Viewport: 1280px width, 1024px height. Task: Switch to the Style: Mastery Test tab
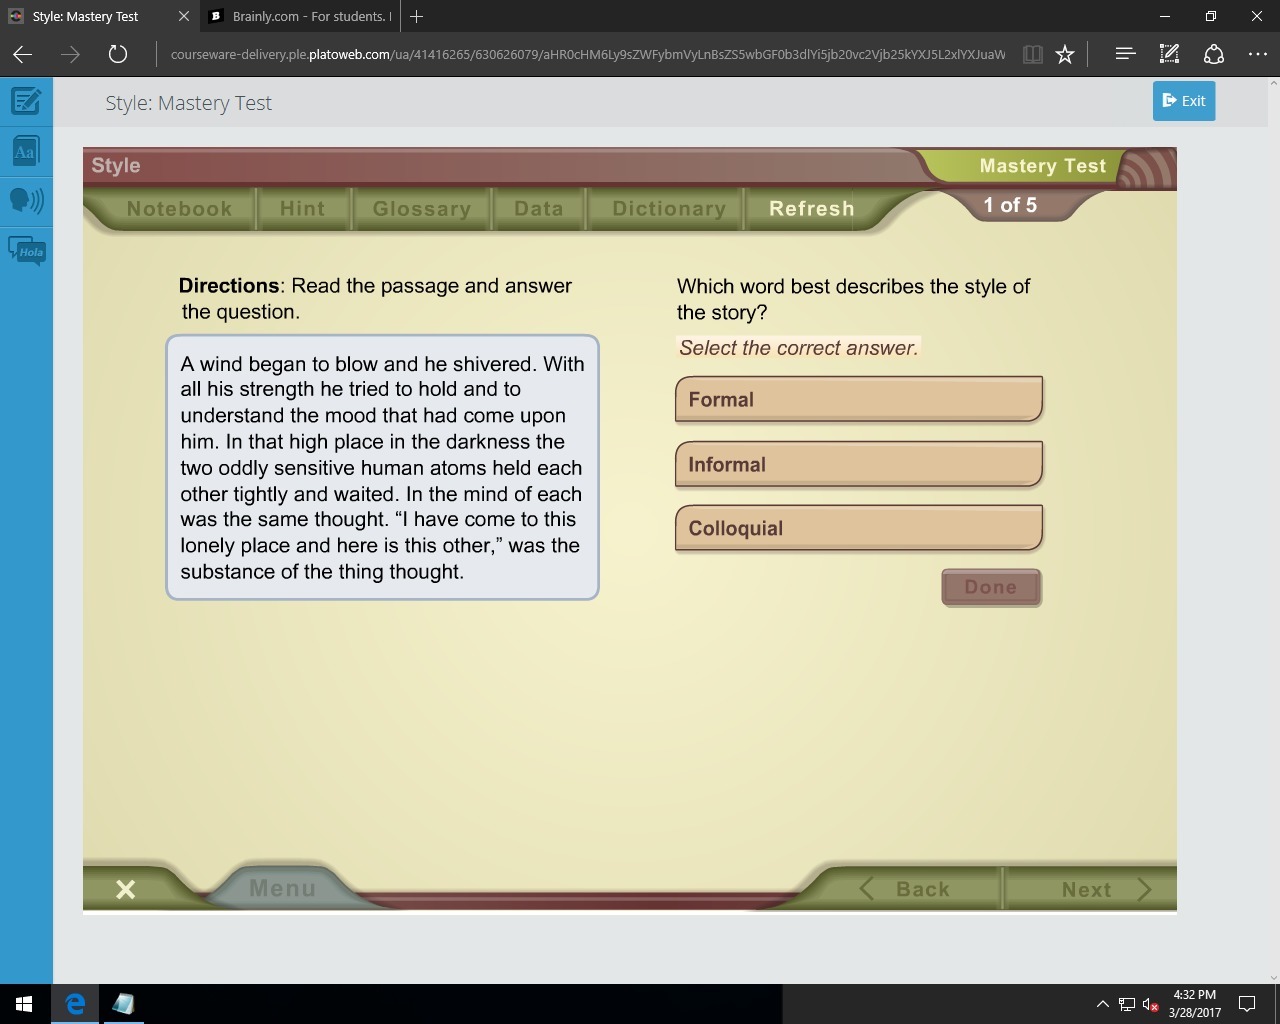pos(86,16)
